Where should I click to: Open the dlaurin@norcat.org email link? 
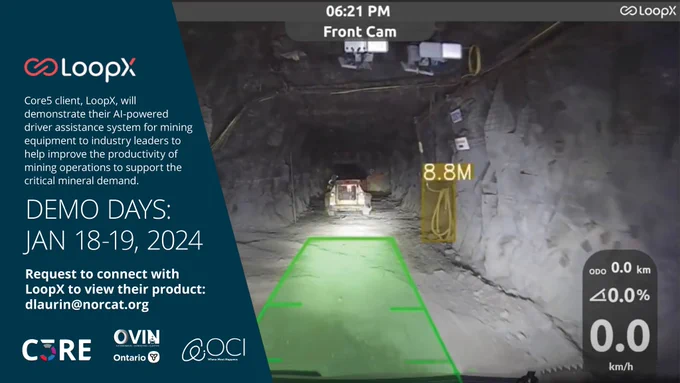pyautogui.click(x=87, y=304)
